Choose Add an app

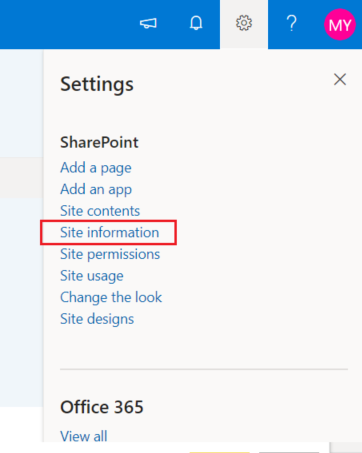pyautogui.click(x=96, y=189)
